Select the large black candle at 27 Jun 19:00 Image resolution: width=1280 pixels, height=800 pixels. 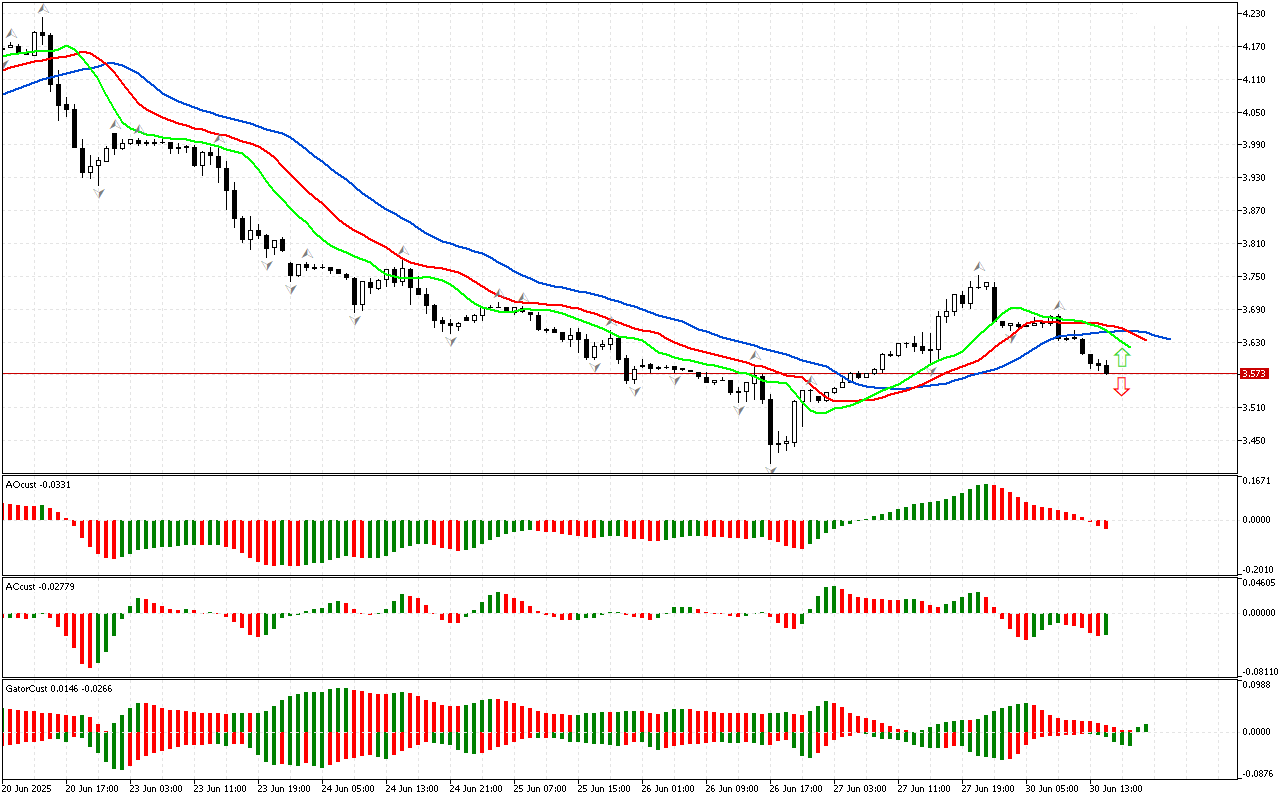pyautogui.click(x=995, y=304)
